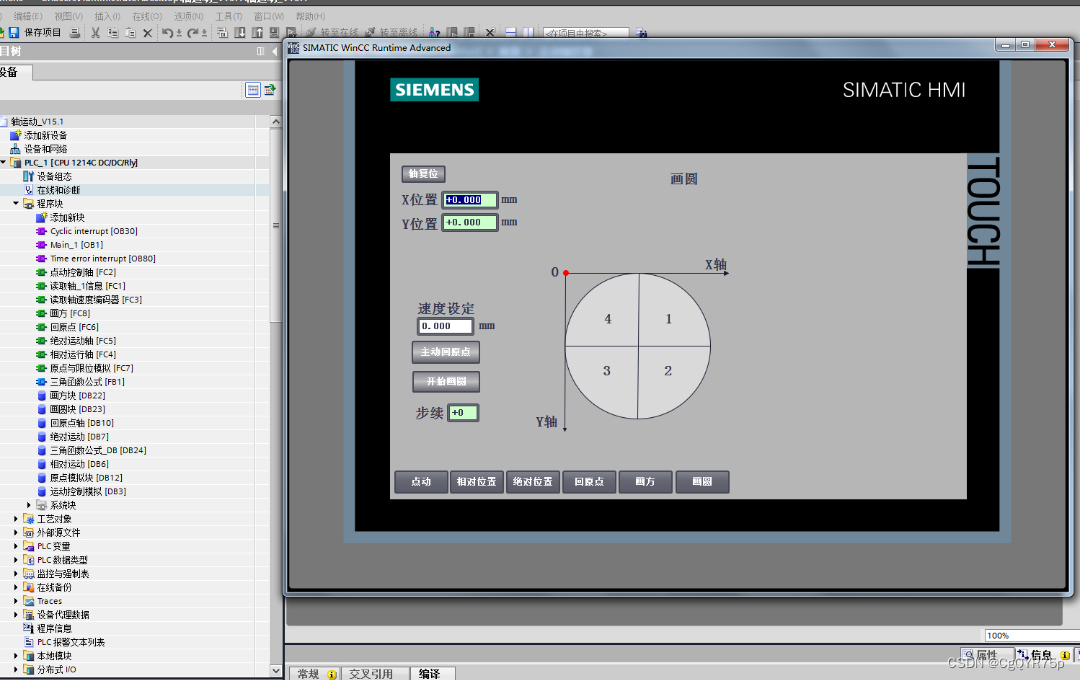This screenshot has width=1080, height=680.
Task: Click the X位置 value field
Action: tap(470, 200)
